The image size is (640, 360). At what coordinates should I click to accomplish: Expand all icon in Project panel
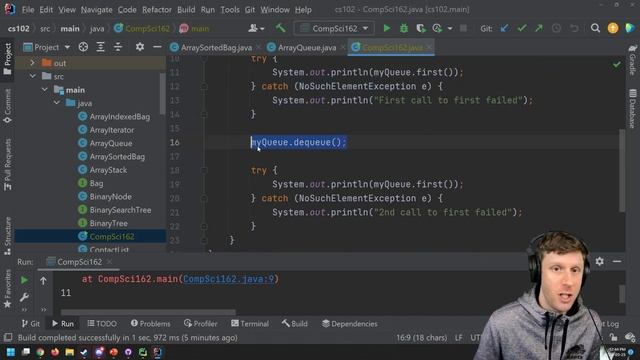(x=100, y=47)
